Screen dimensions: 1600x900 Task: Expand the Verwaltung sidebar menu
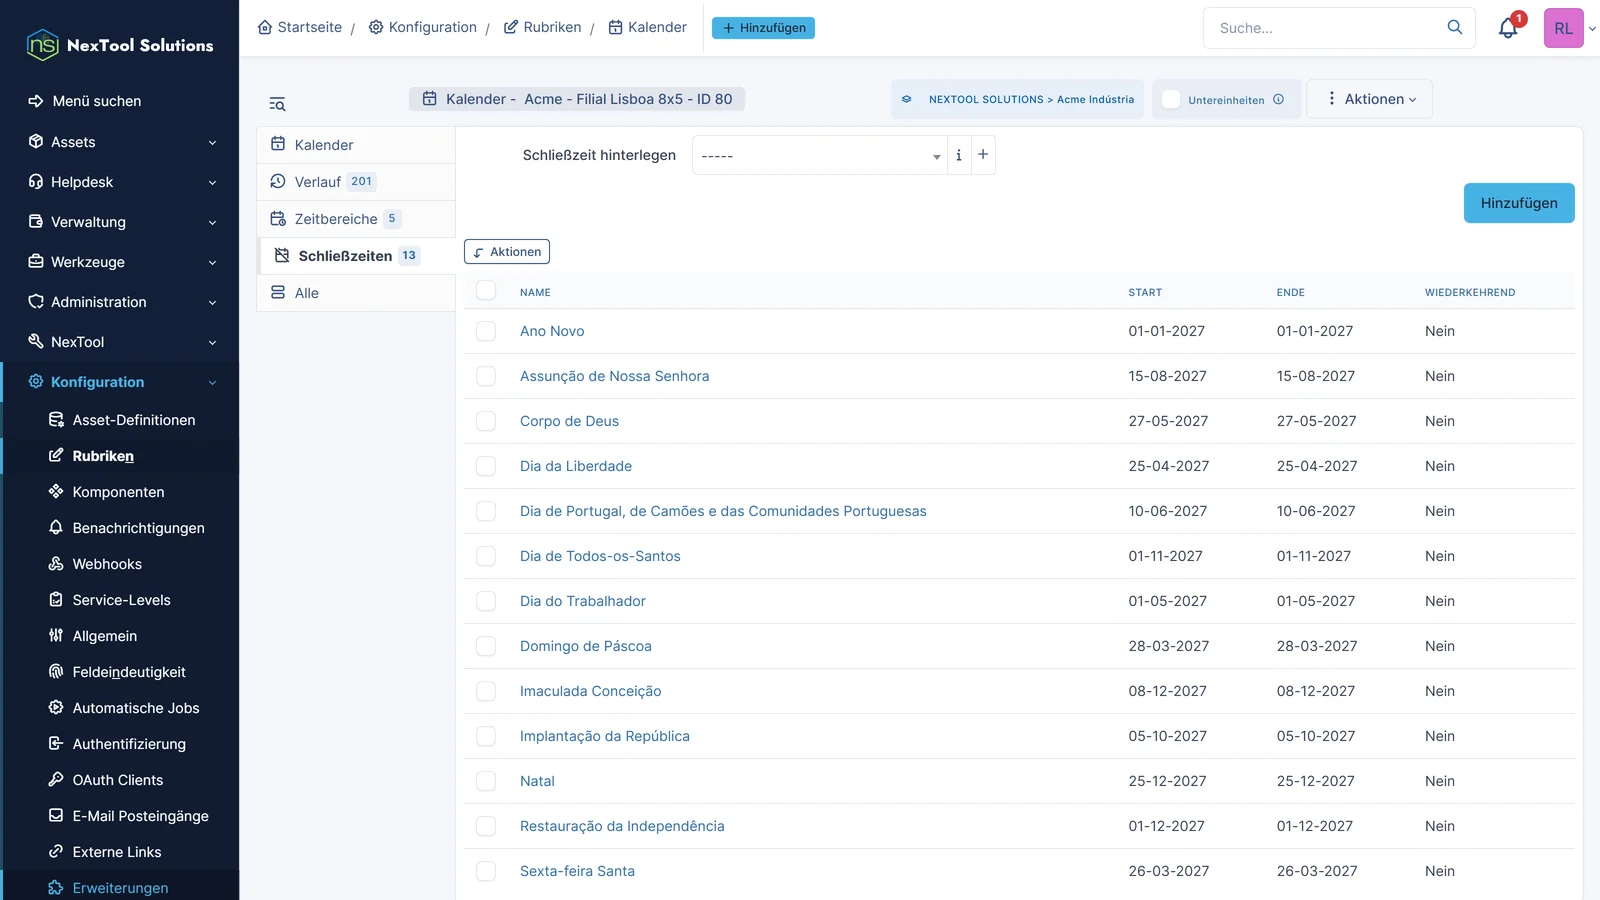pos(120,222)
